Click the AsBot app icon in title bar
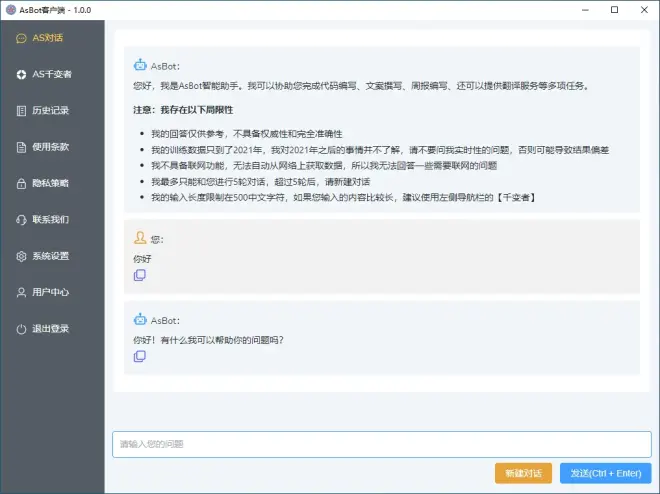The width and height of the screenshot is (660, 494). click(10, 9)
